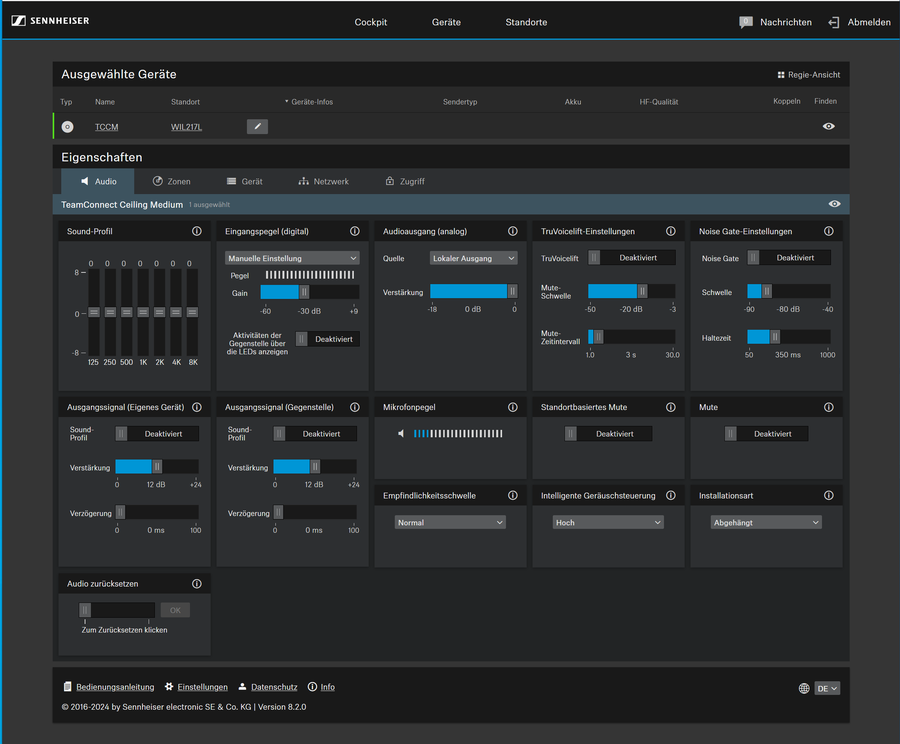
Task: Open the Datenschutz link
Action: [274, 687]
